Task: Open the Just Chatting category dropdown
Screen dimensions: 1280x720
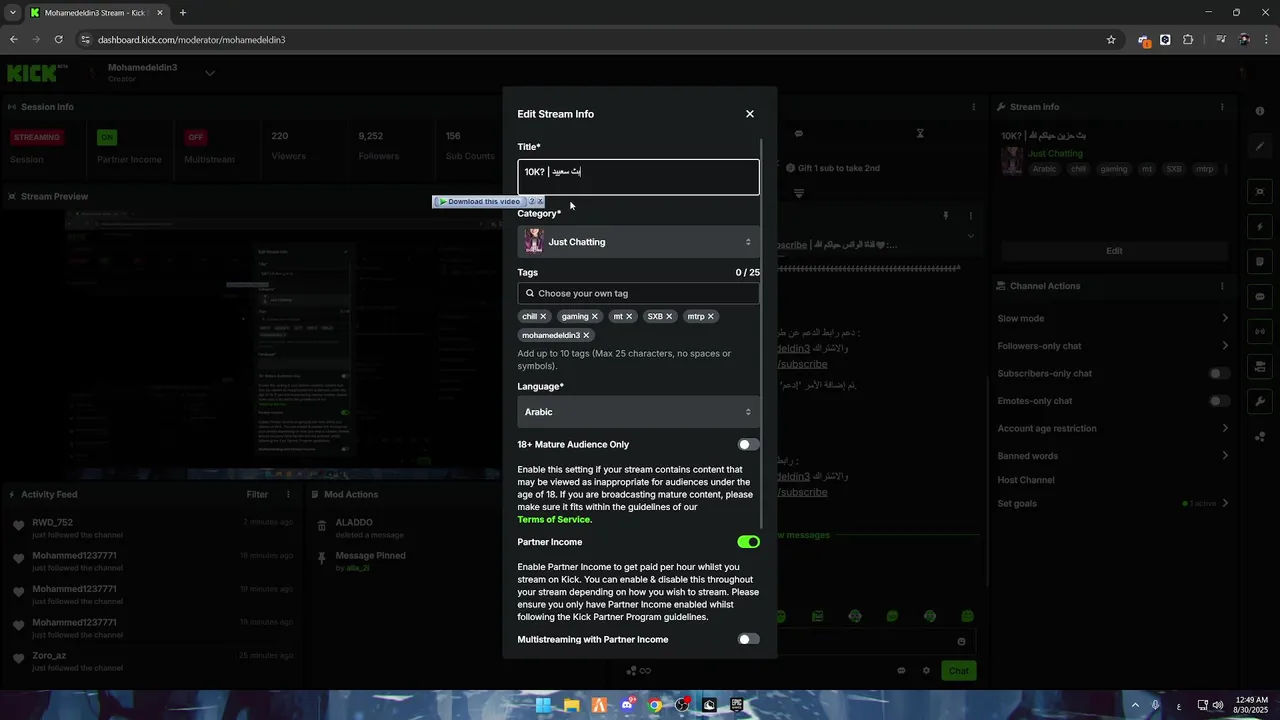Action: (x=638, y=242)
